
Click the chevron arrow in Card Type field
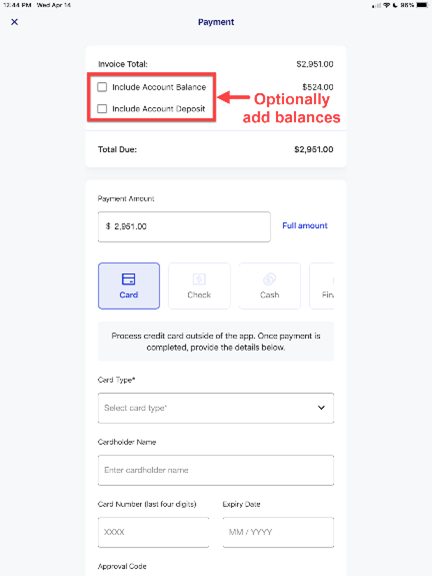321,408
